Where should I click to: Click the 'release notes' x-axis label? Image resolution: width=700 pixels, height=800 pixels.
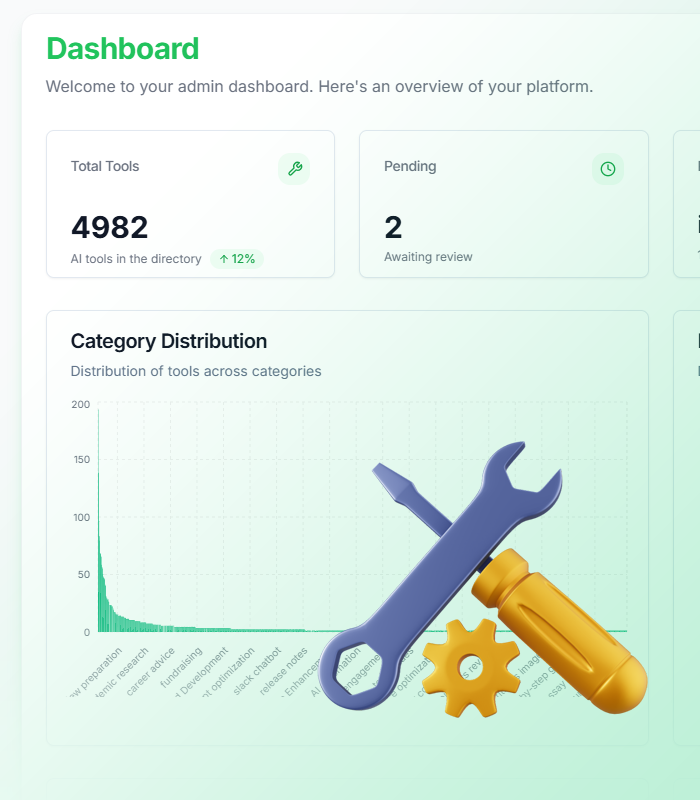click(284, 671)
